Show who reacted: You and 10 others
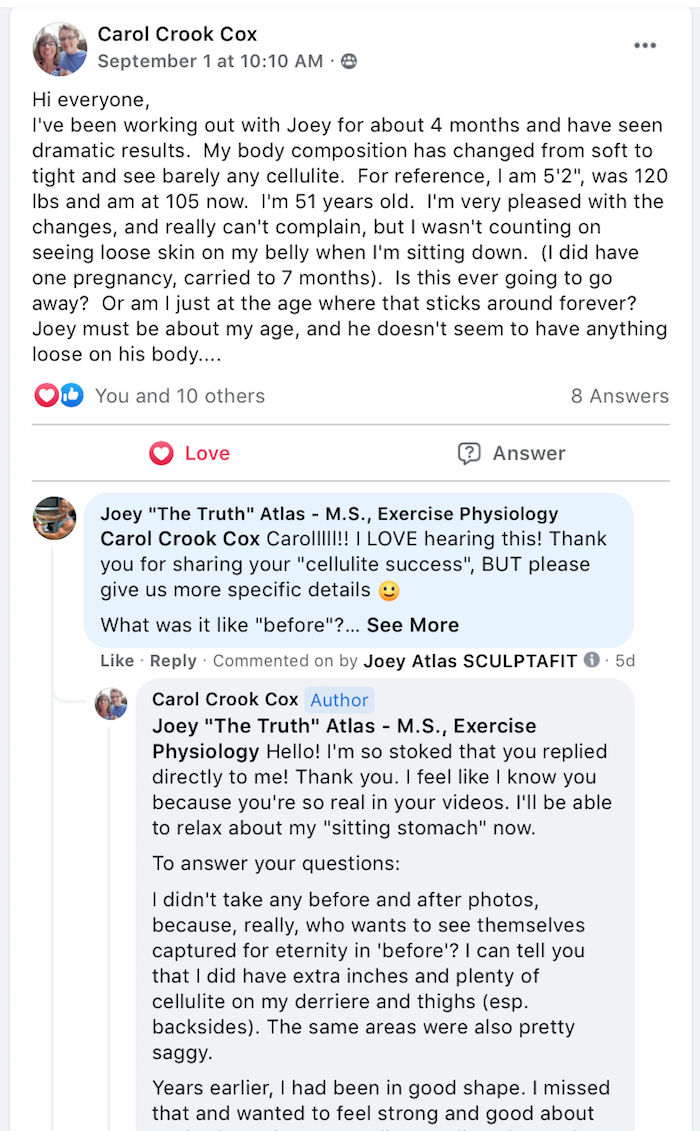 pos(180,396)
